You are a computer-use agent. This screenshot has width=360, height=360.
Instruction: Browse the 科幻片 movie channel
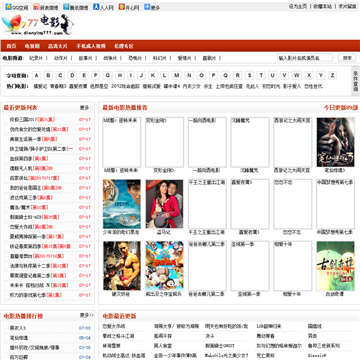click(159, 58)
